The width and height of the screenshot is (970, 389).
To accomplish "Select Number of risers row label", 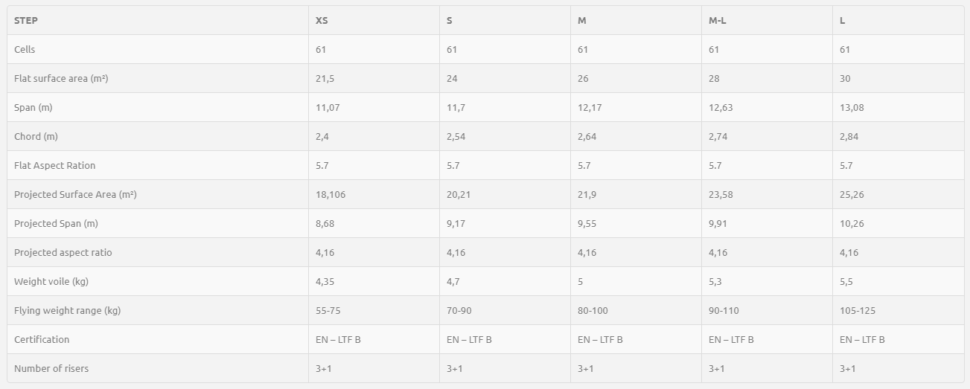I will click(51, 369).
